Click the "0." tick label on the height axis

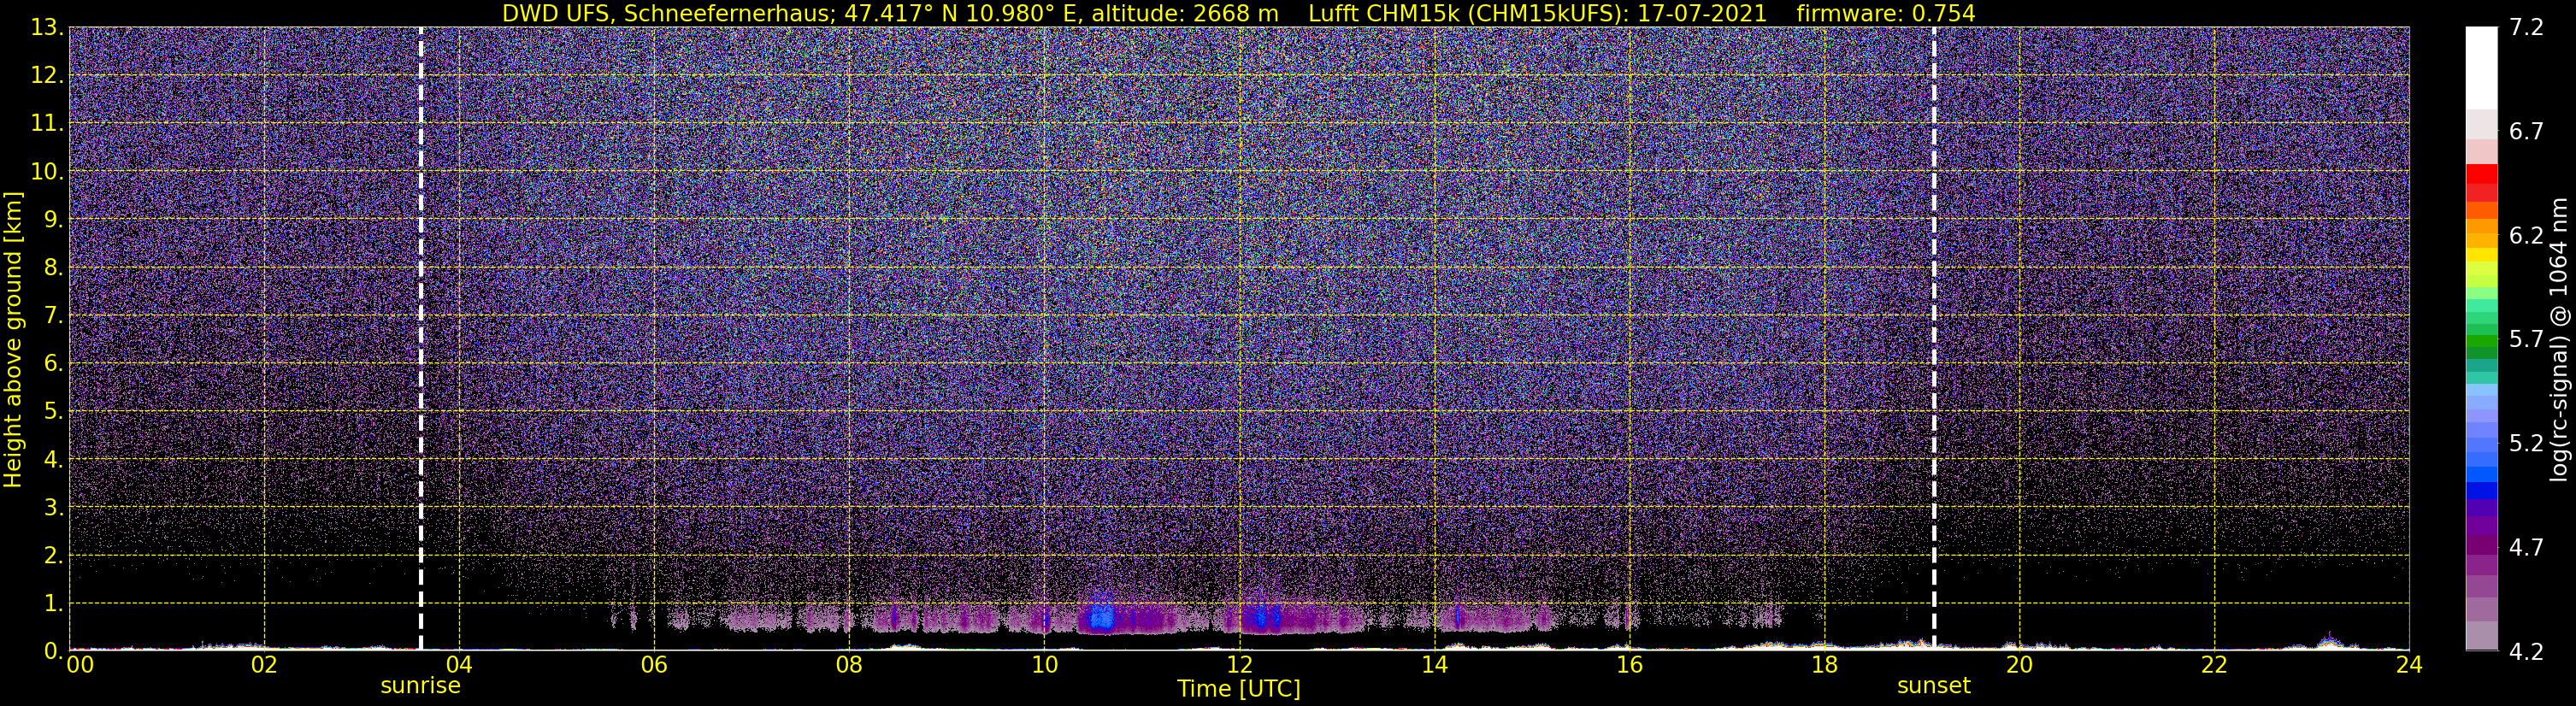(x=54, y=652)
